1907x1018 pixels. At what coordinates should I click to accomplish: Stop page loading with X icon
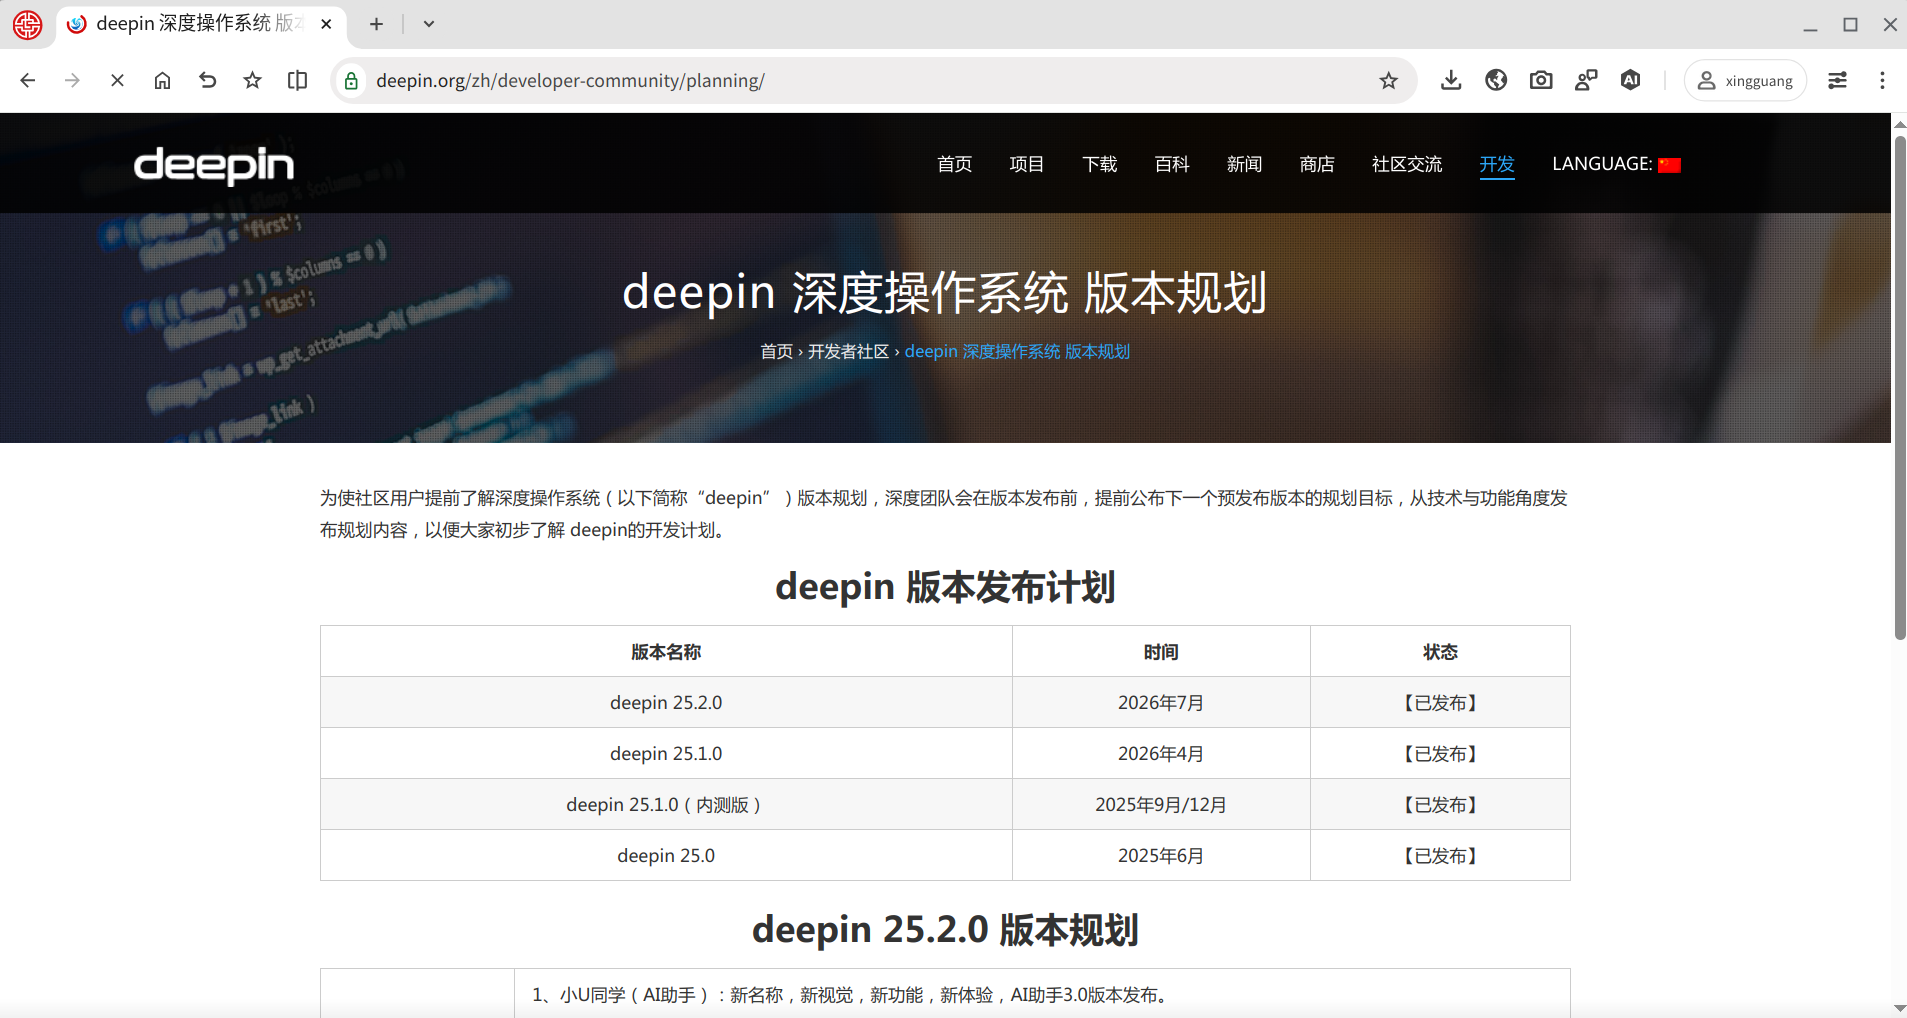[117, 80]
